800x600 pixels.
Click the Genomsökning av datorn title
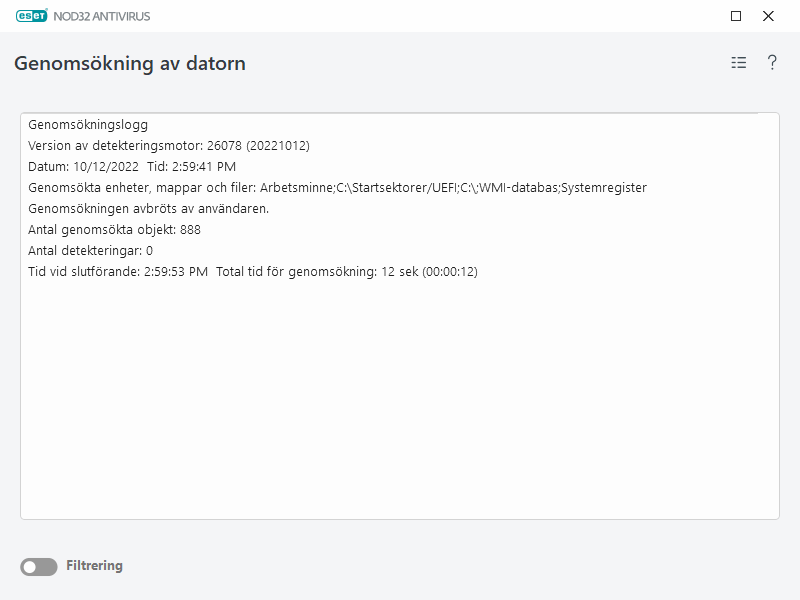coord(130,62)
